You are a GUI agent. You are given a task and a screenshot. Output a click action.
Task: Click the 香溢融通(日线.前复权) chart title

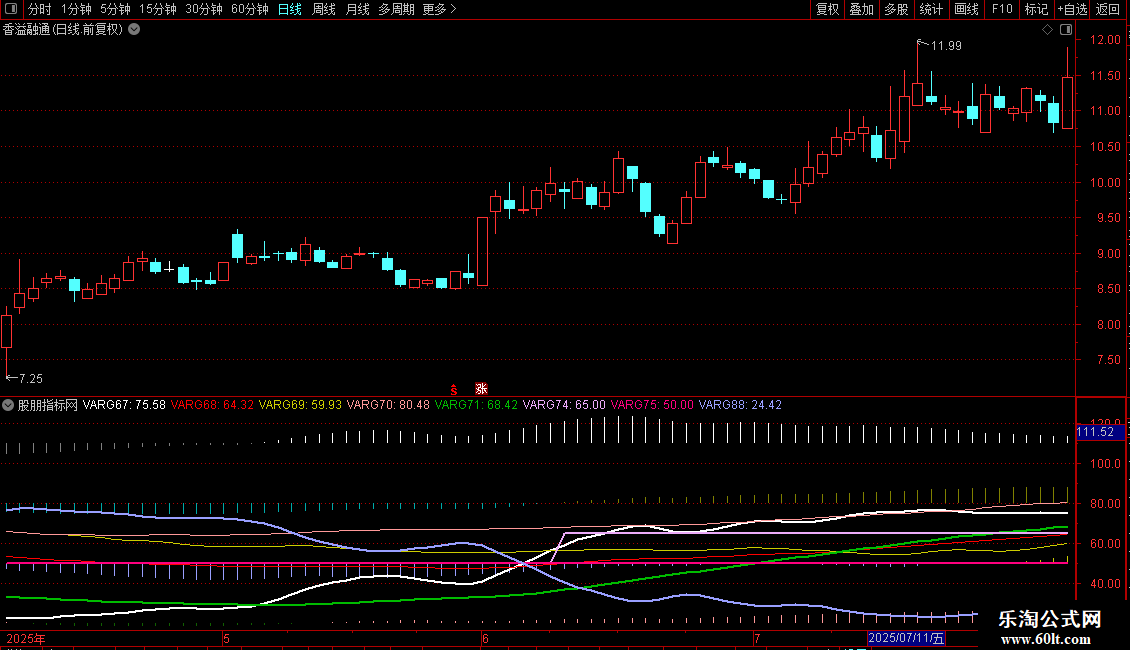pos(63,30)
